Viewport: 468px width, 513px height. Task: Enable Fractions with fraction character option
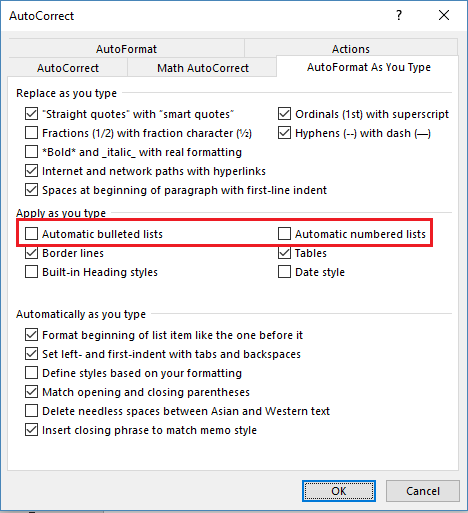click(x=31, y=133)
